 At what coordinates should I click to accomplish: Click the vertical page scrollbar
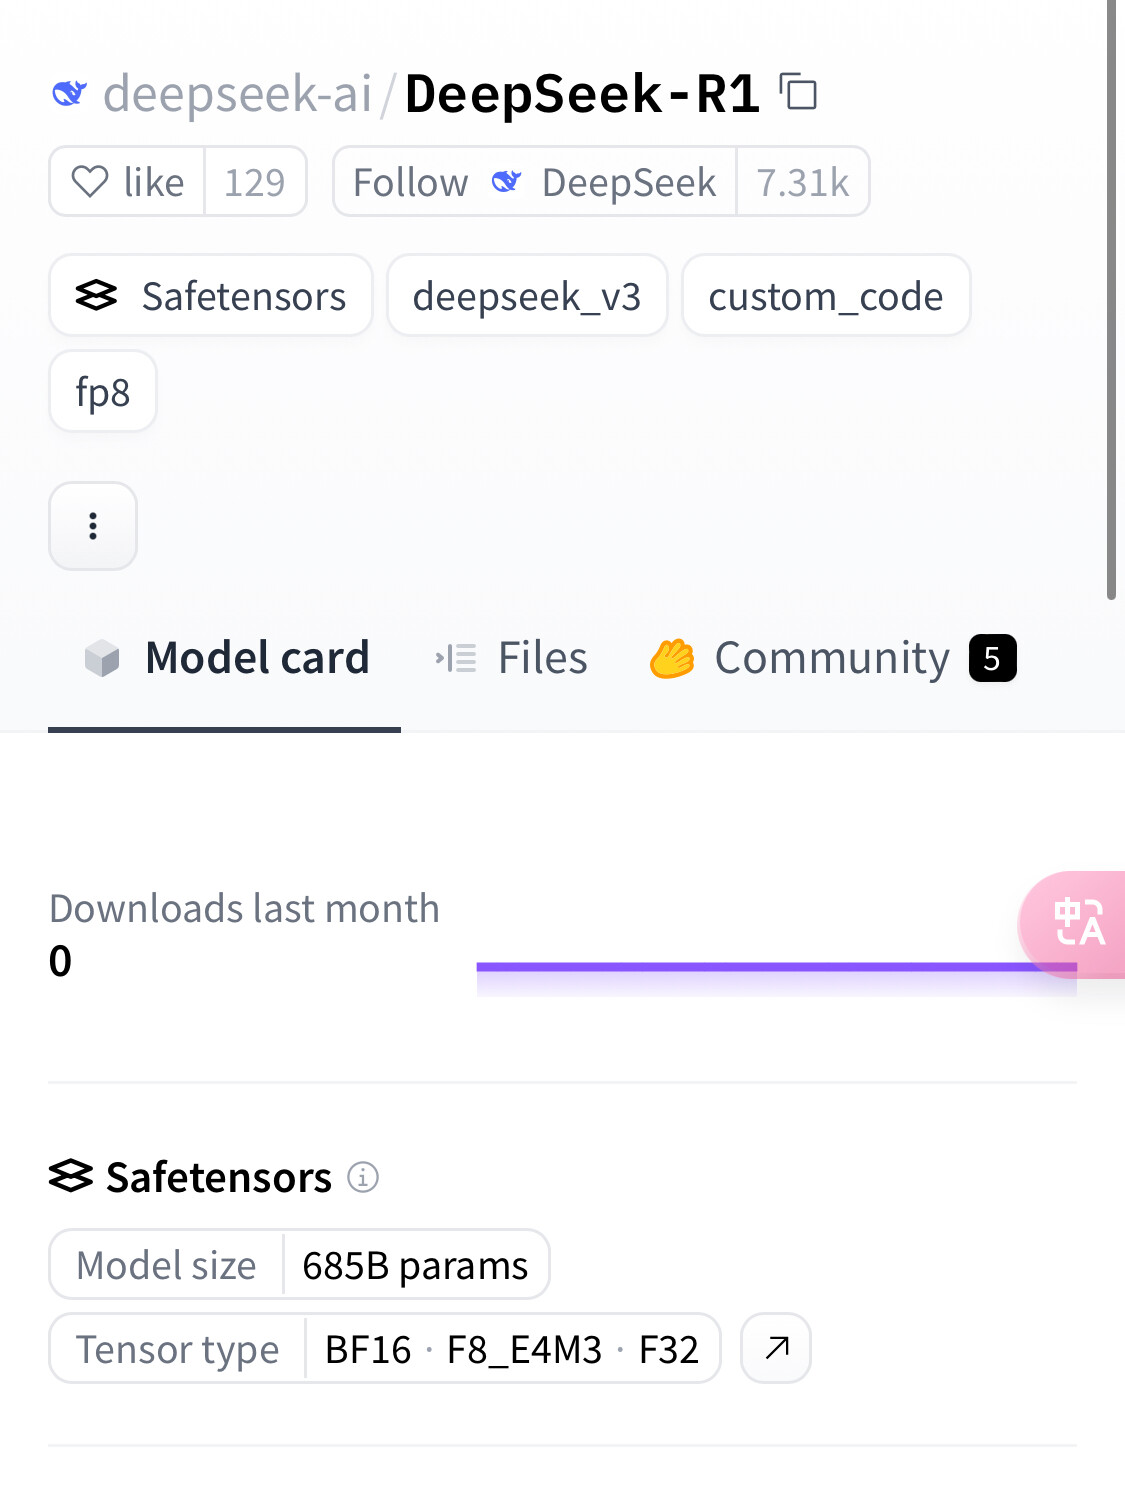point(1111,300)
